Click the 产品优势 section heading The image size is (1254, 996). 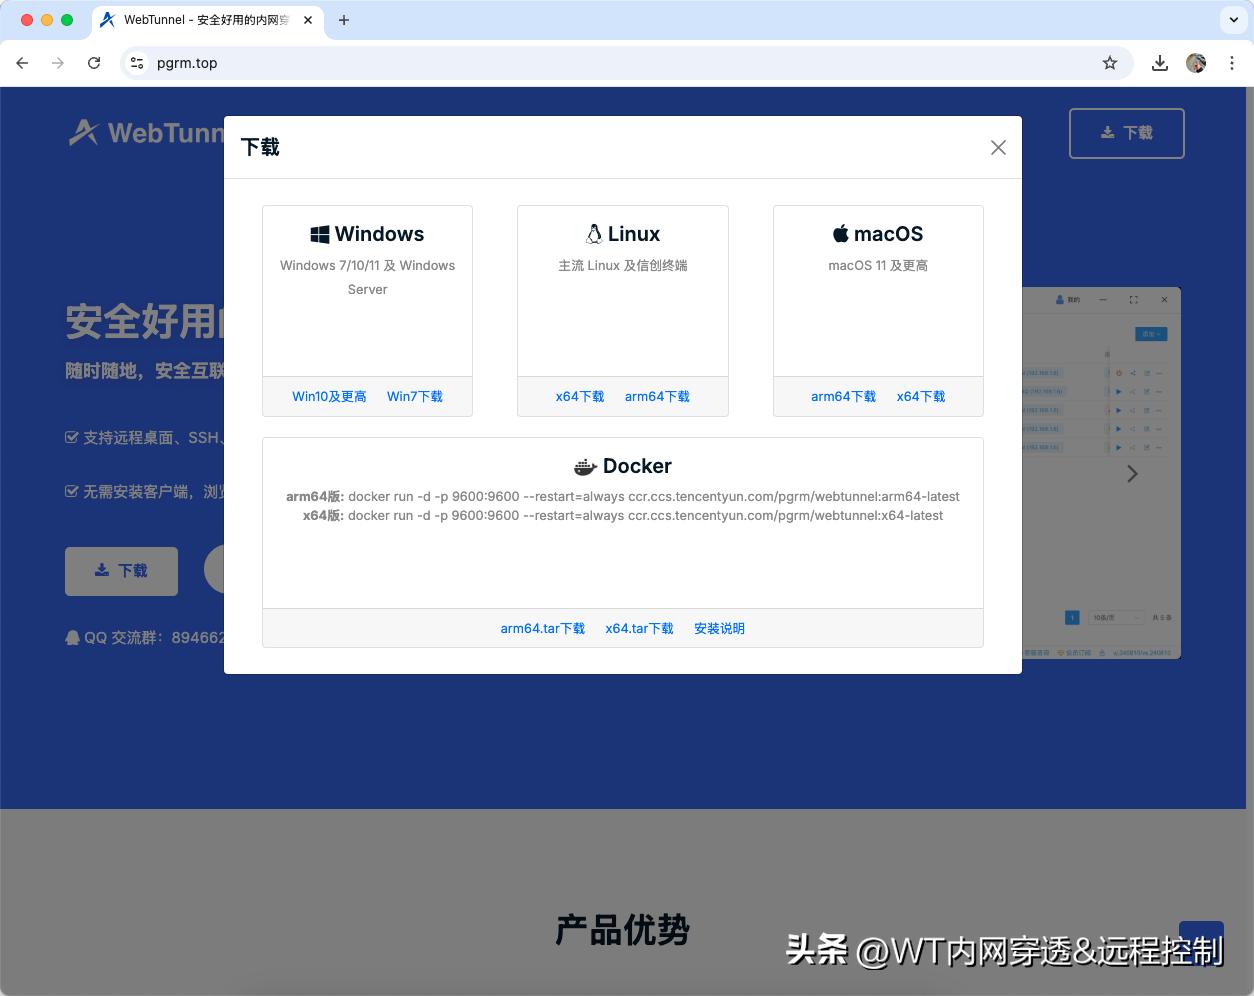click(x=623, y=930)
